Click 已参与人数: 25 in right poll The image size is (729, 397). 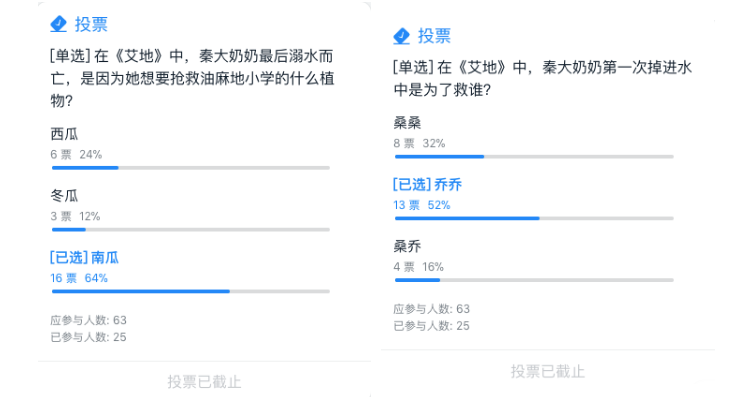[x=431, y=326]
